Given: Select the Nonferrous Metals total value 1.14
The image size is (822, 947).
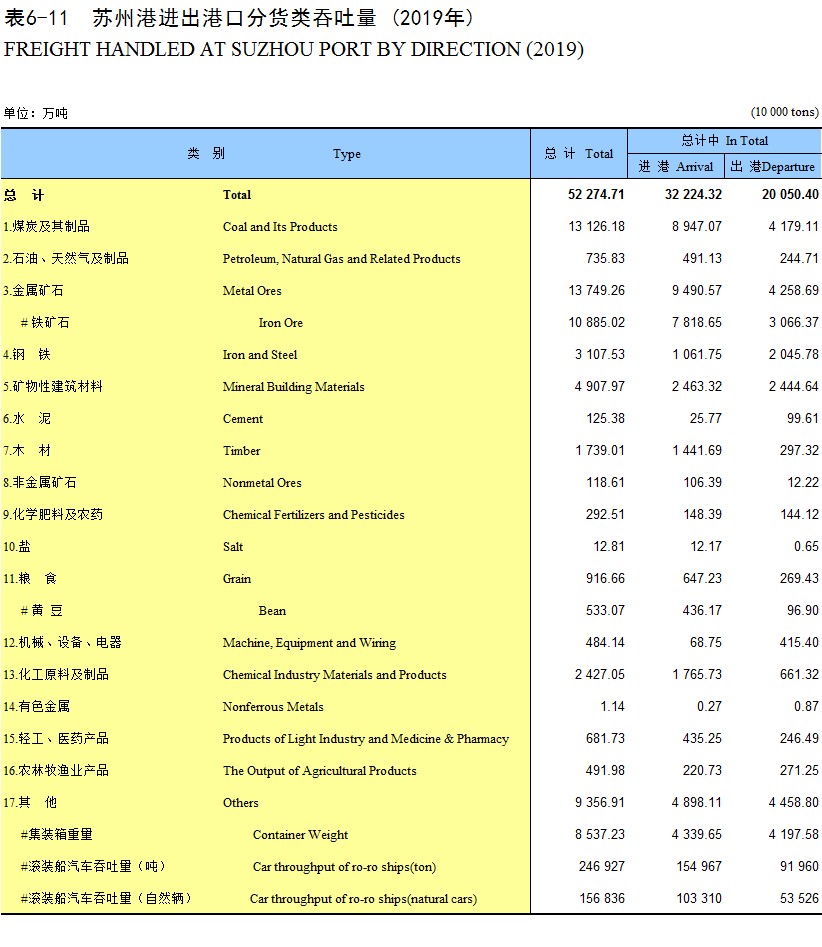Looking at the screenshot, I should coord(612,706).
